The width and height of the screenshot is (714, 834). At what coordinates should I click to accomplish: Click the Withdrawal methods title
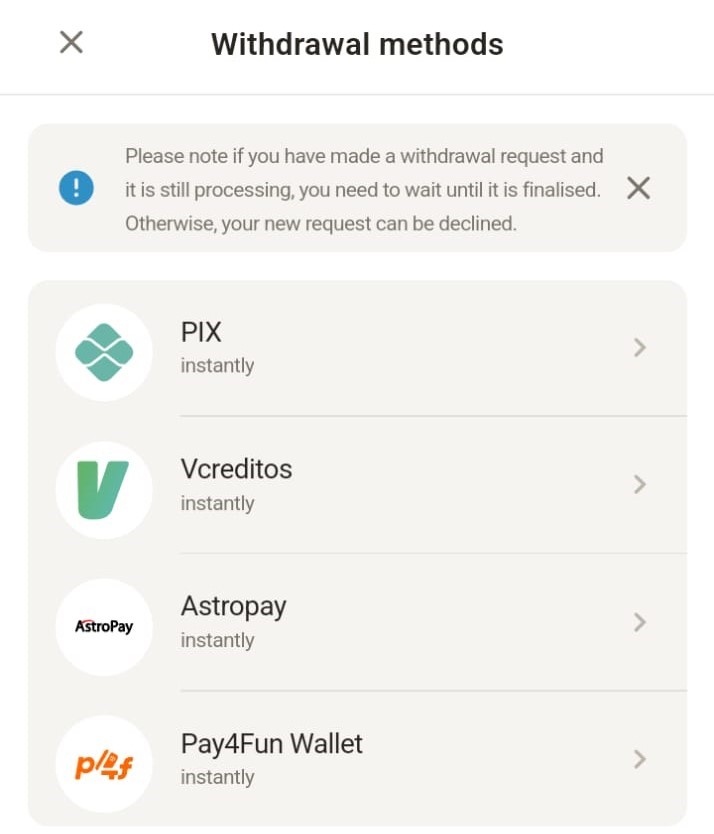click(x=357, y=44)
